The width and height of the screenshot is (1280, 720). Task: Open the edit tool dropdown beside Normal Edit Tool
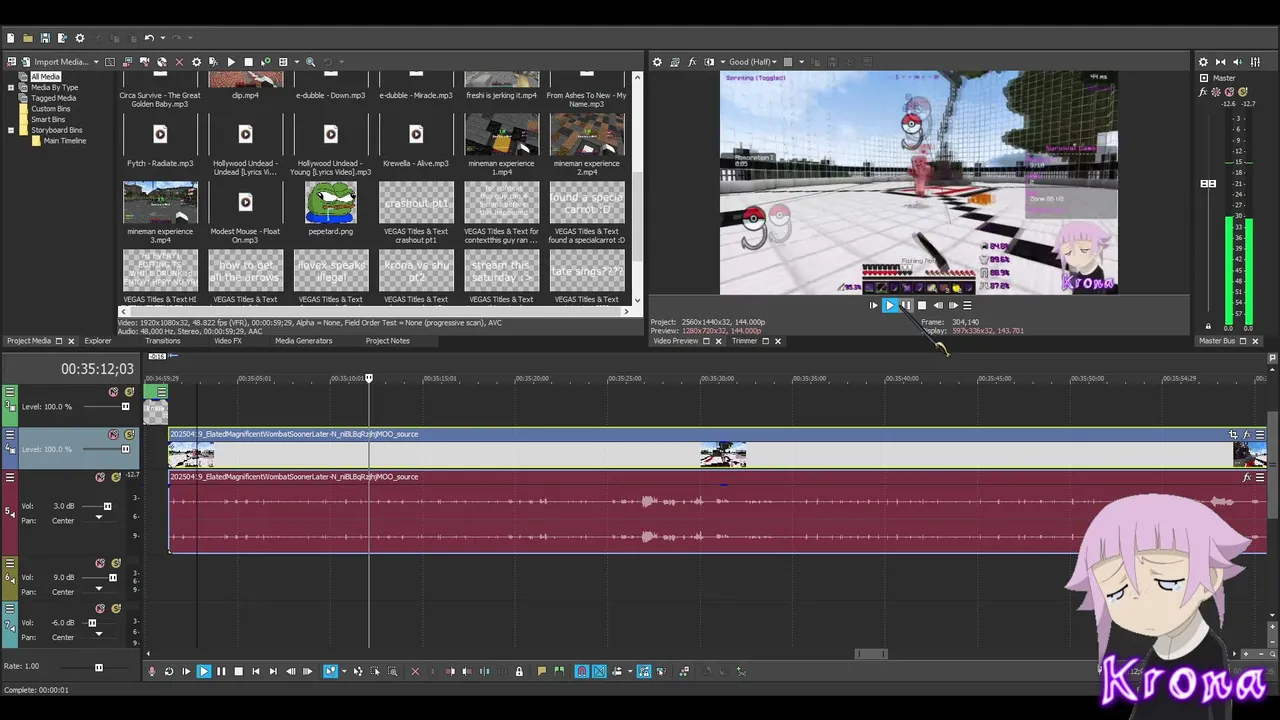click(344, 671)
